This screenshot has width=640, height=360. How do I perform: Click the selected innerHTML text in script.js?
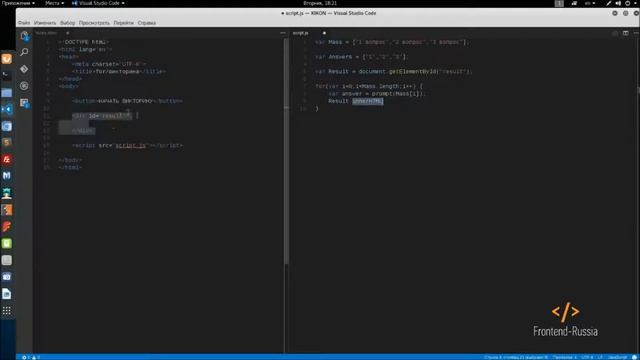pos(368,101)
